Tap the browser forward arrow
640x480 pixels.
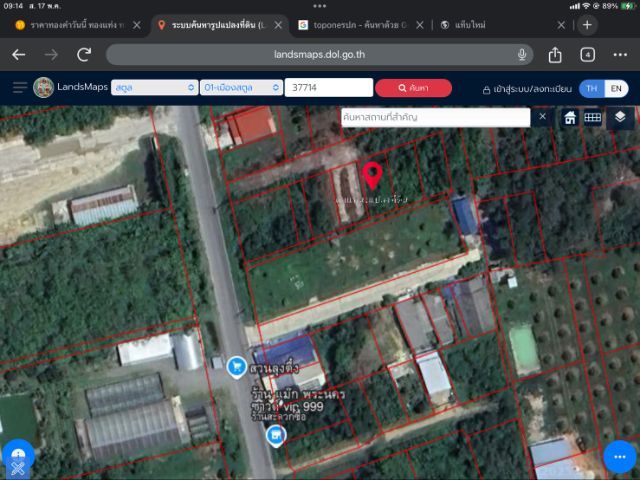click(51, 55)
